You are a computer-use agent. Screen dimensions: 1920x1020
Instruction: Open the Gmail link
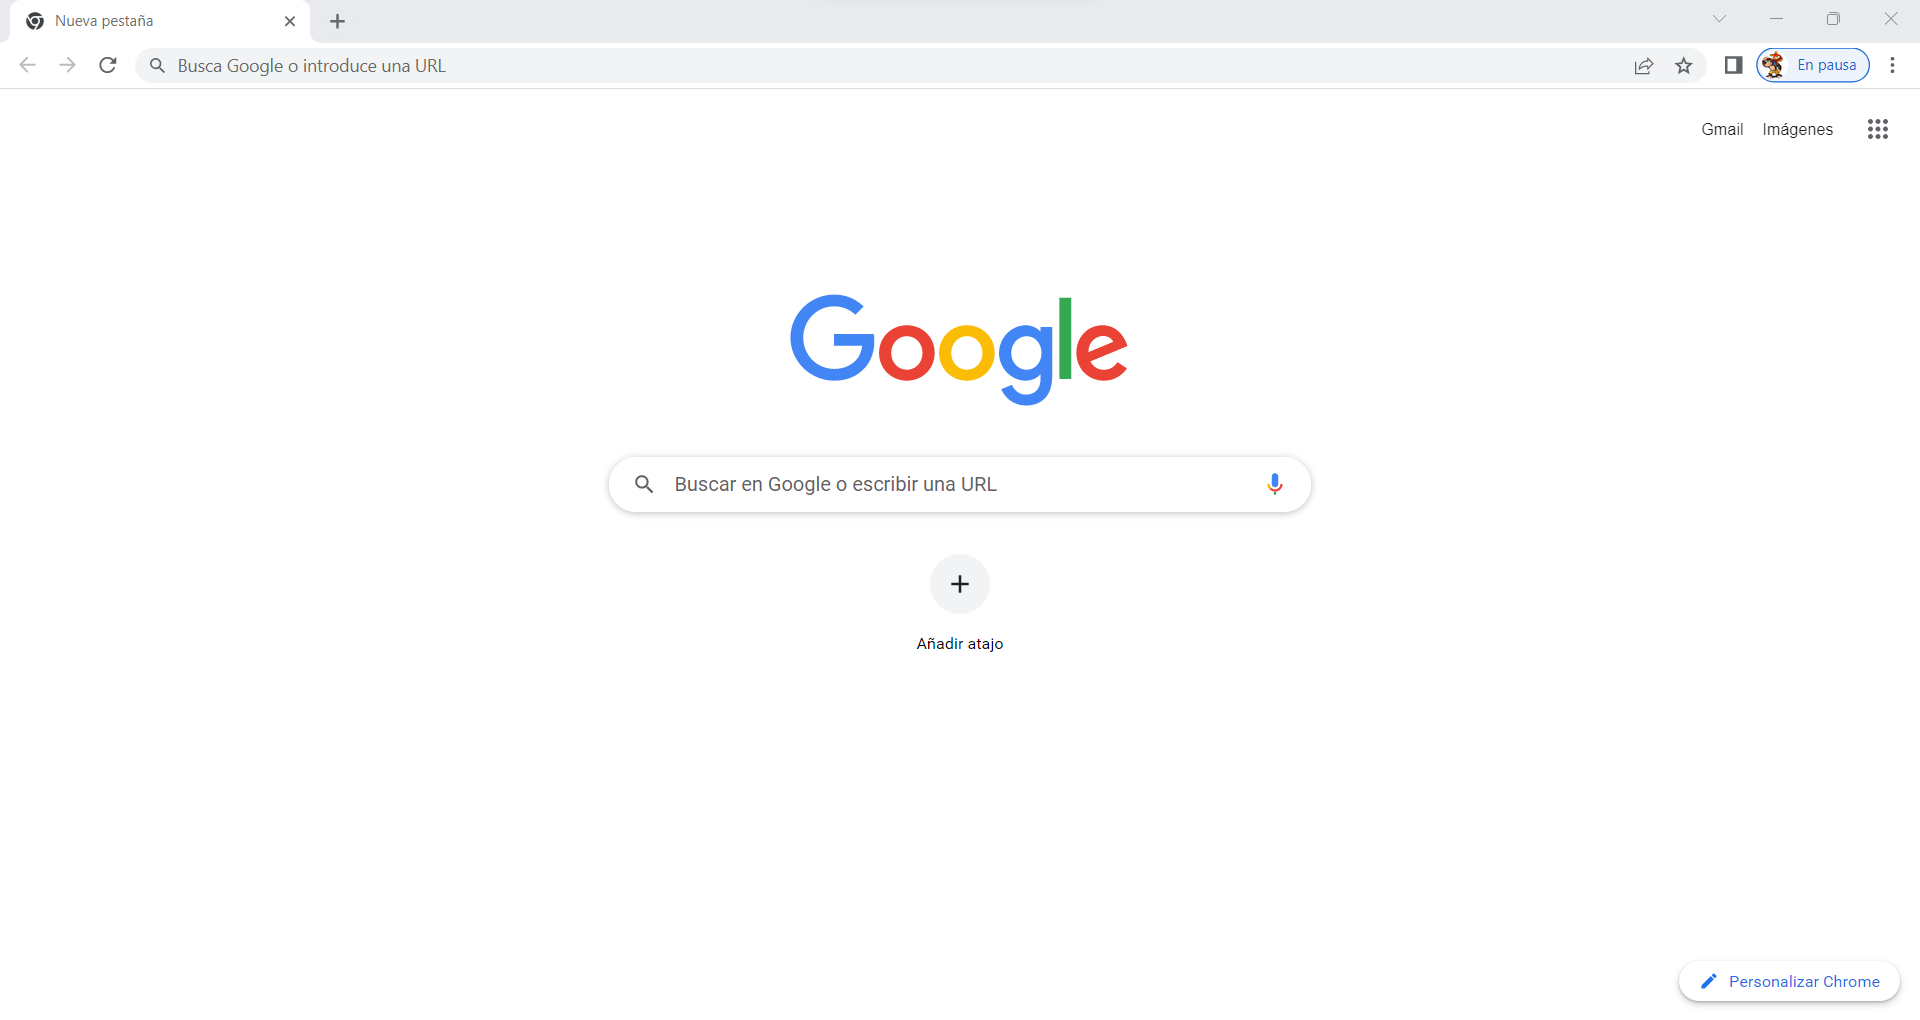click(x=1722, y=129)
